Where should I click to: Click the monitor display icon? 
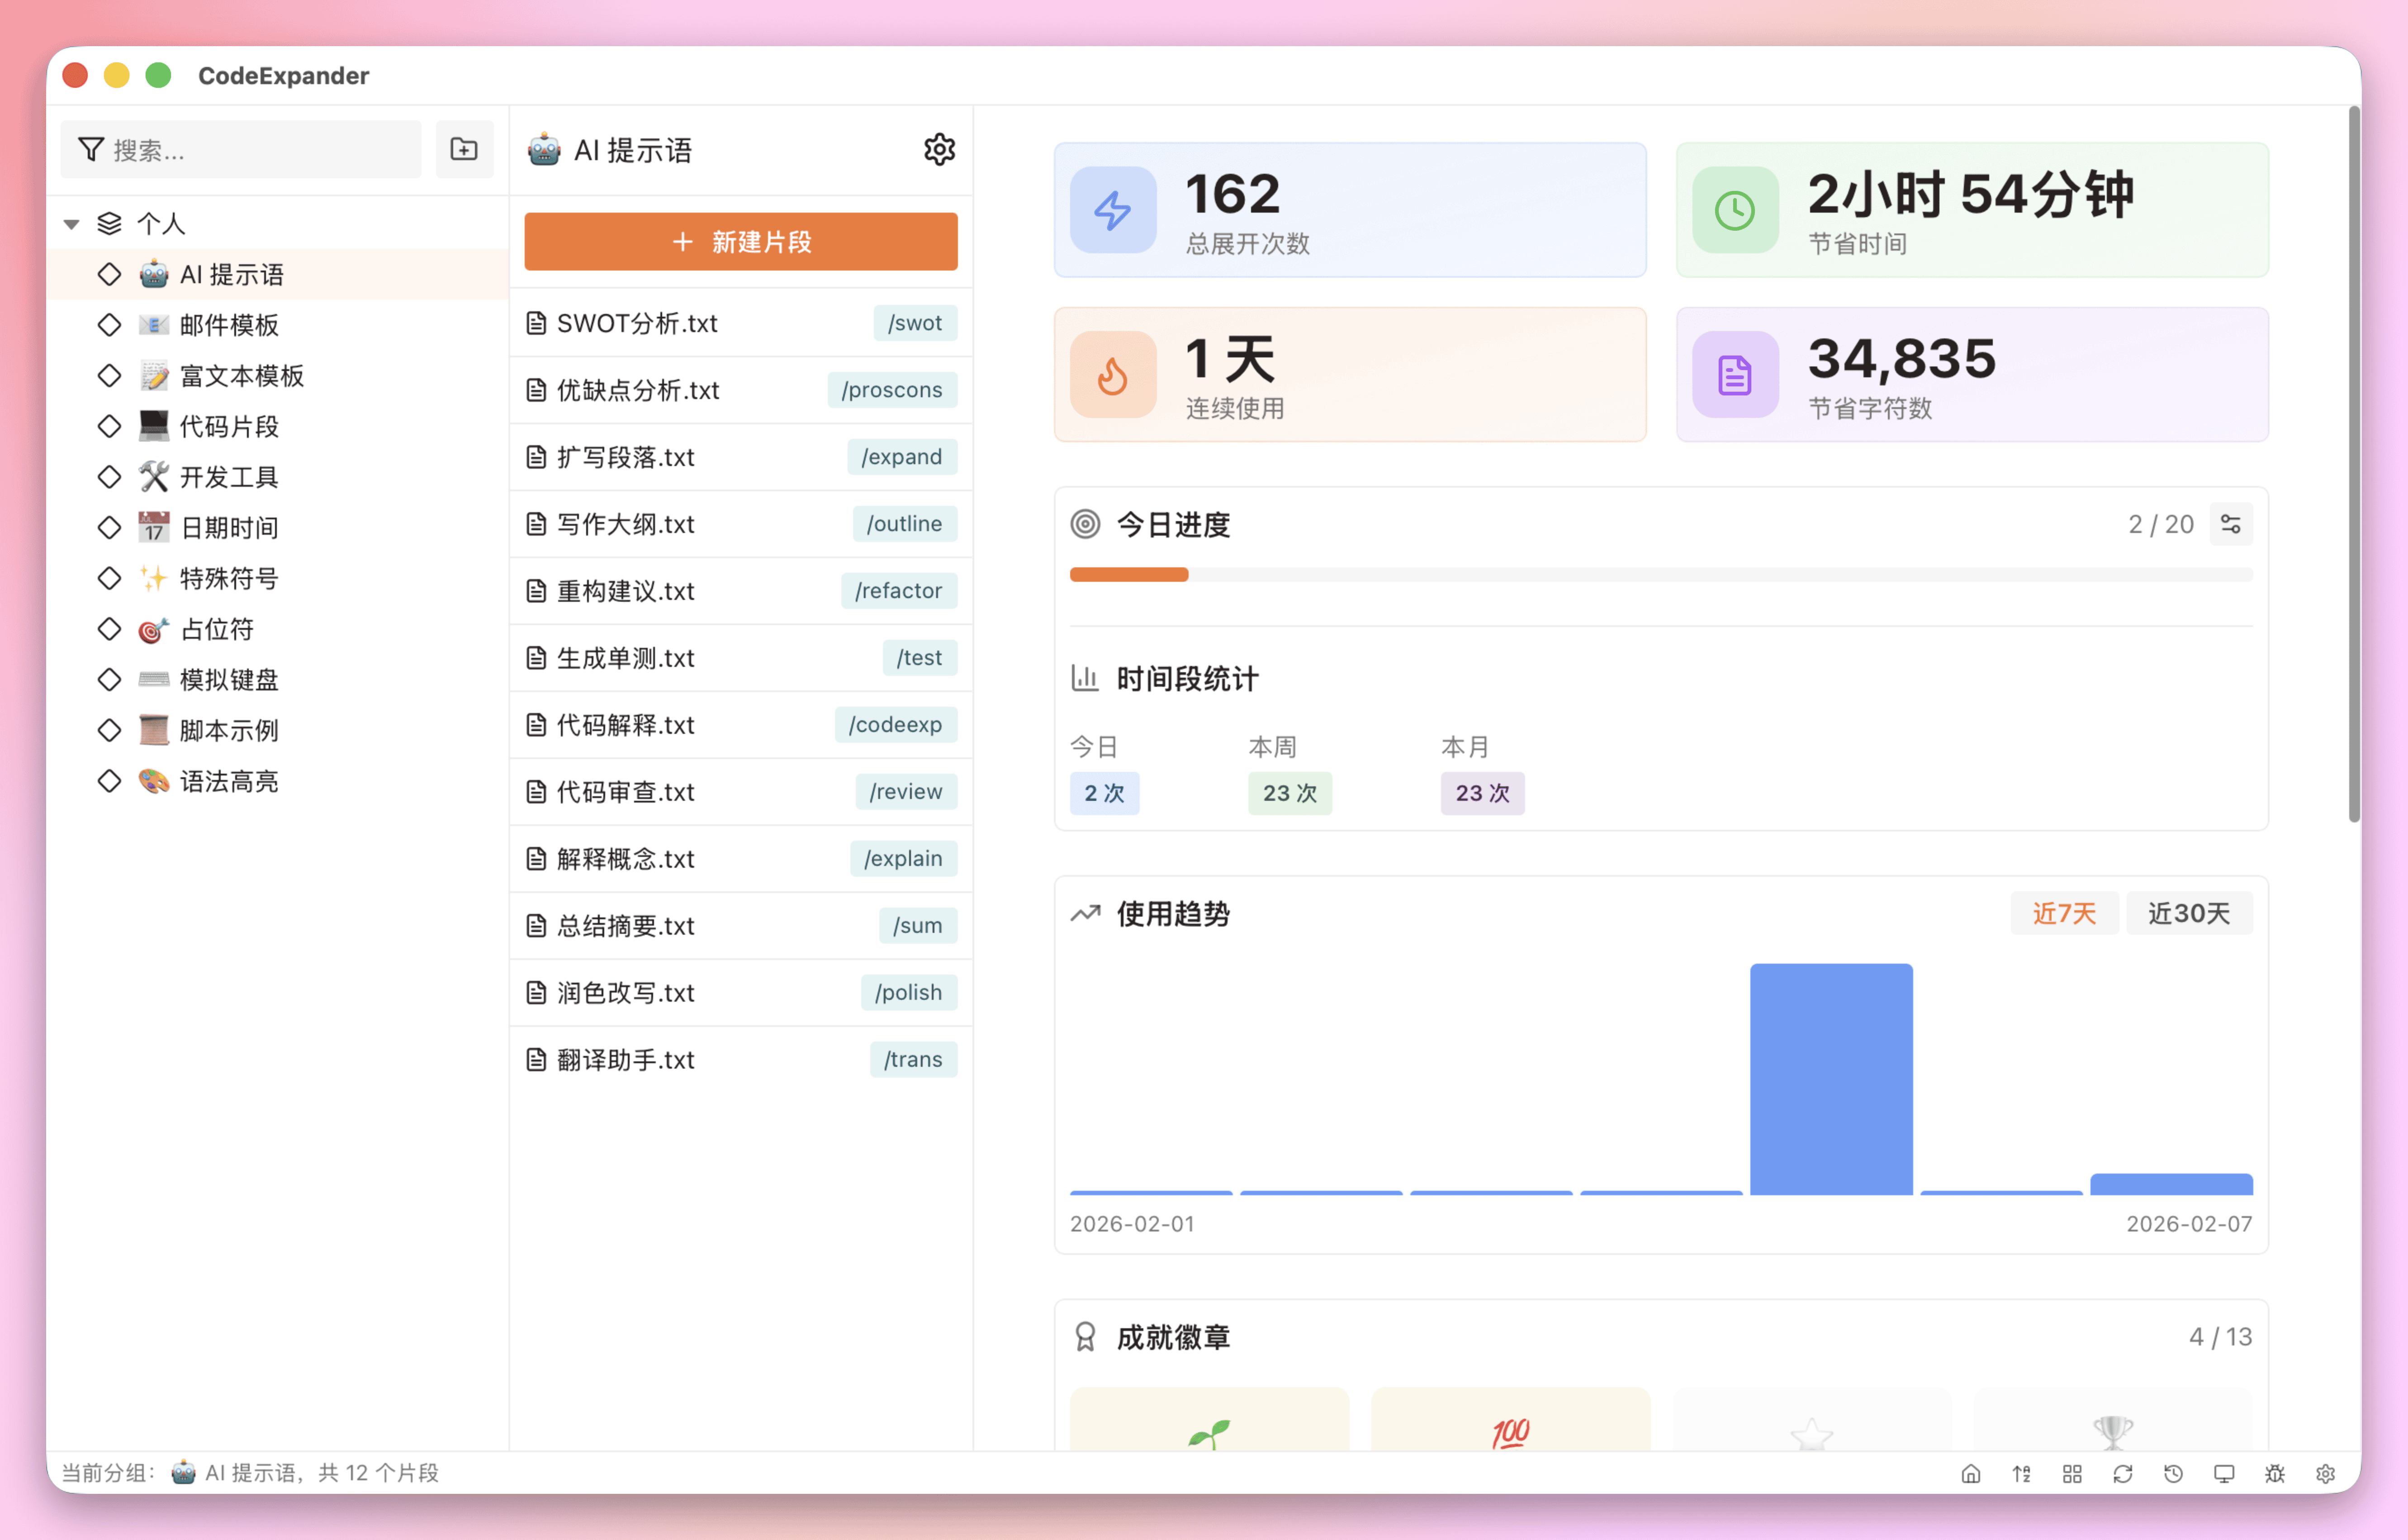tap(2224, 1473)
